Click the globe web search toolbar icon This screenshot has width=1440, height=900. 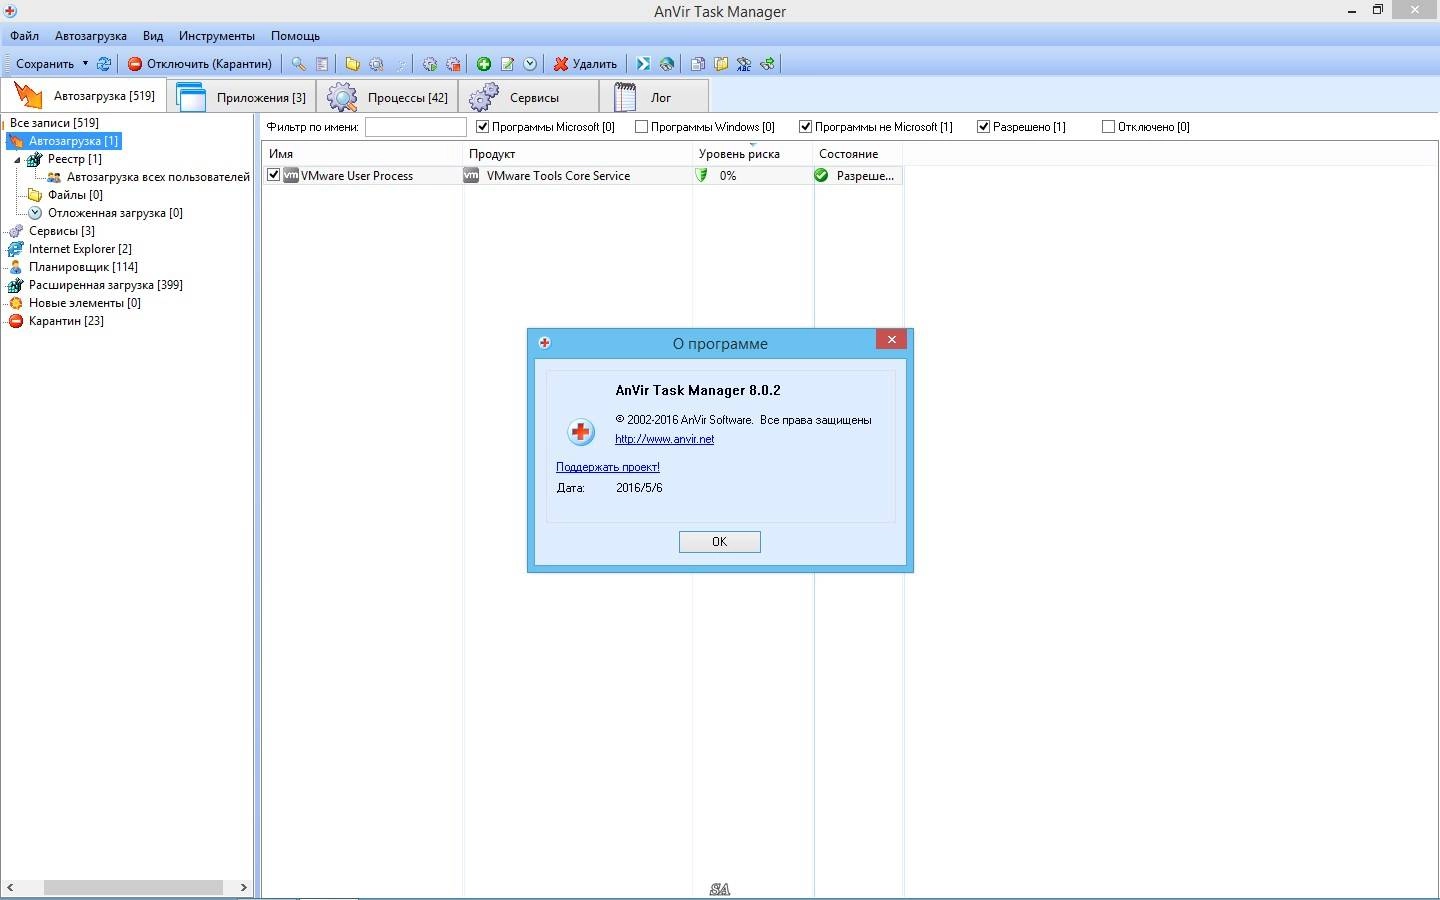[667, 64]
